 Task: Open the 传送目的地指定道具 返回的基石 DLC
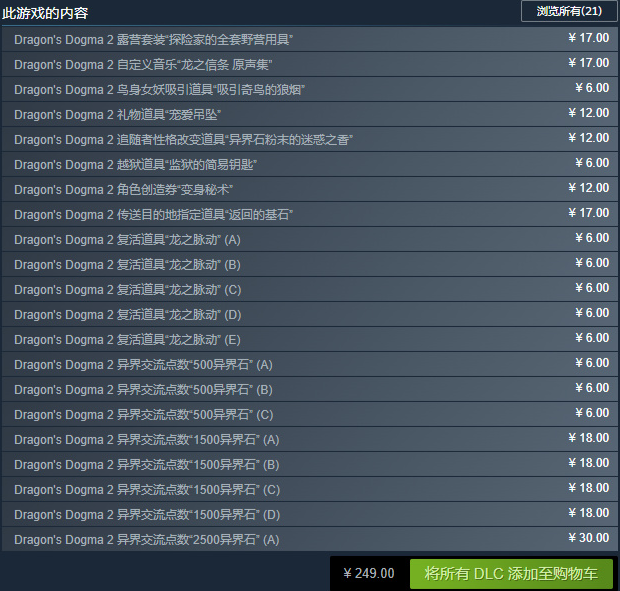pos(310,214)
